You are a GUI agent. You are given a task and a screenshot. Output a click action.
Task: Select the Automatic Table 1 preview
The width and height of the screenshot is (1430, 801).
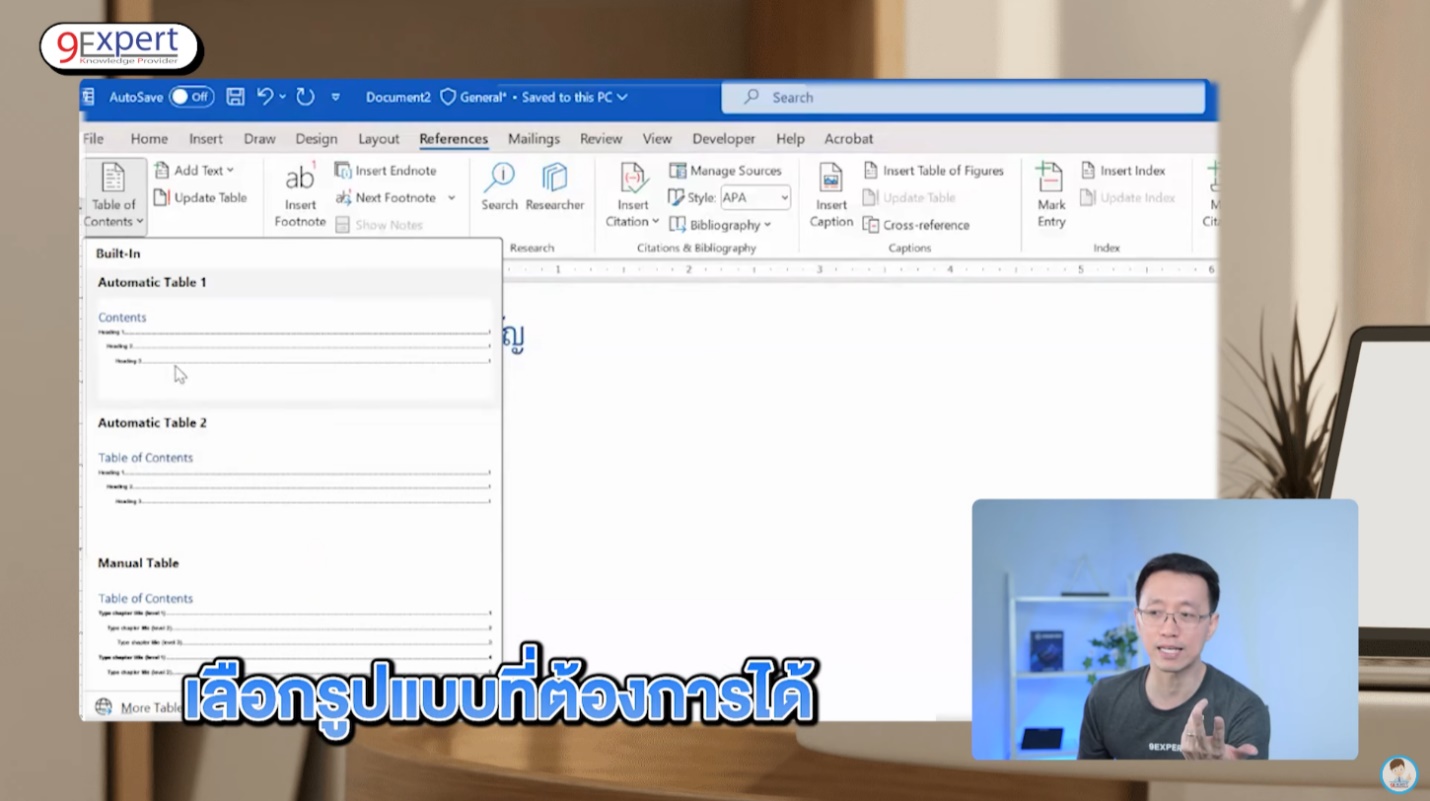[294, 345]
